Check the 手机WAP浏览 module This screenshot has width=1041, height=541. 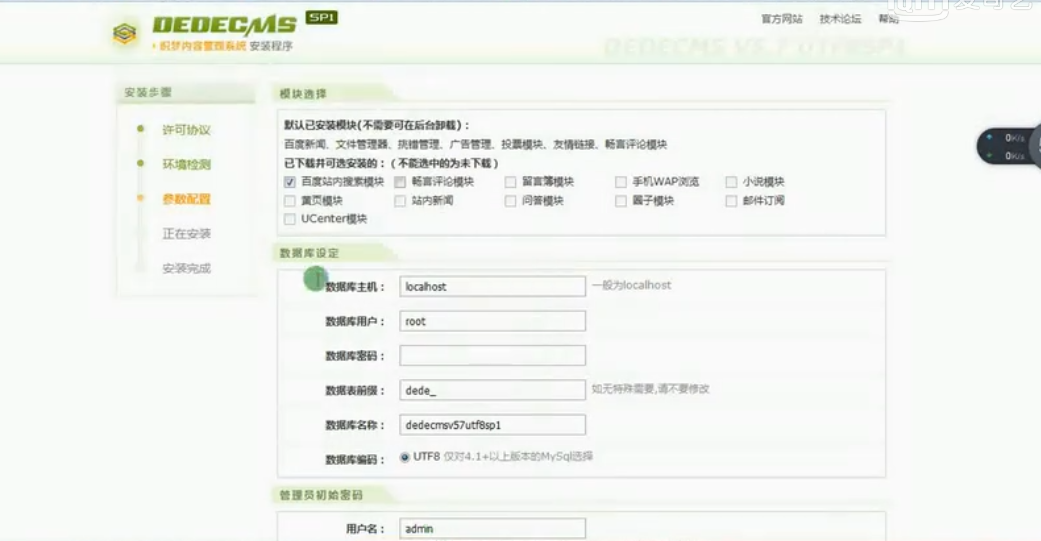point(621,182)
